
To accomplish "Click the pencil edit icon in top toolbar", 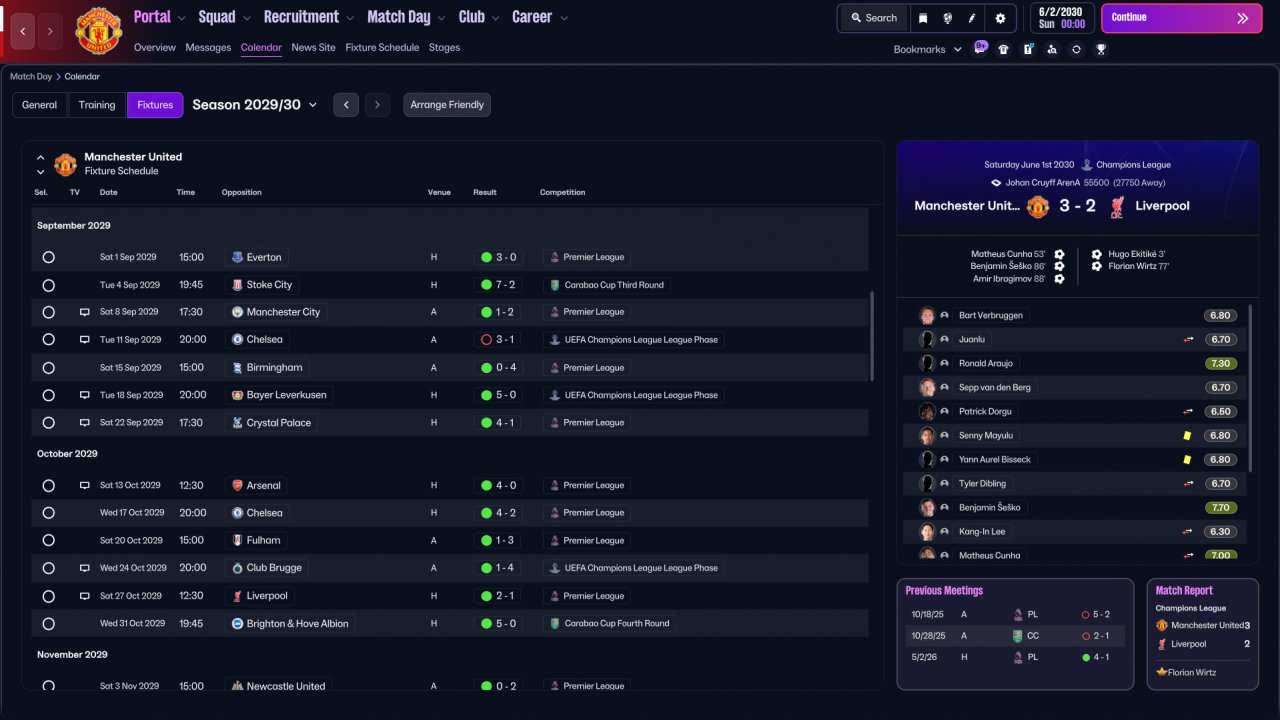I will tap(972, 18).
